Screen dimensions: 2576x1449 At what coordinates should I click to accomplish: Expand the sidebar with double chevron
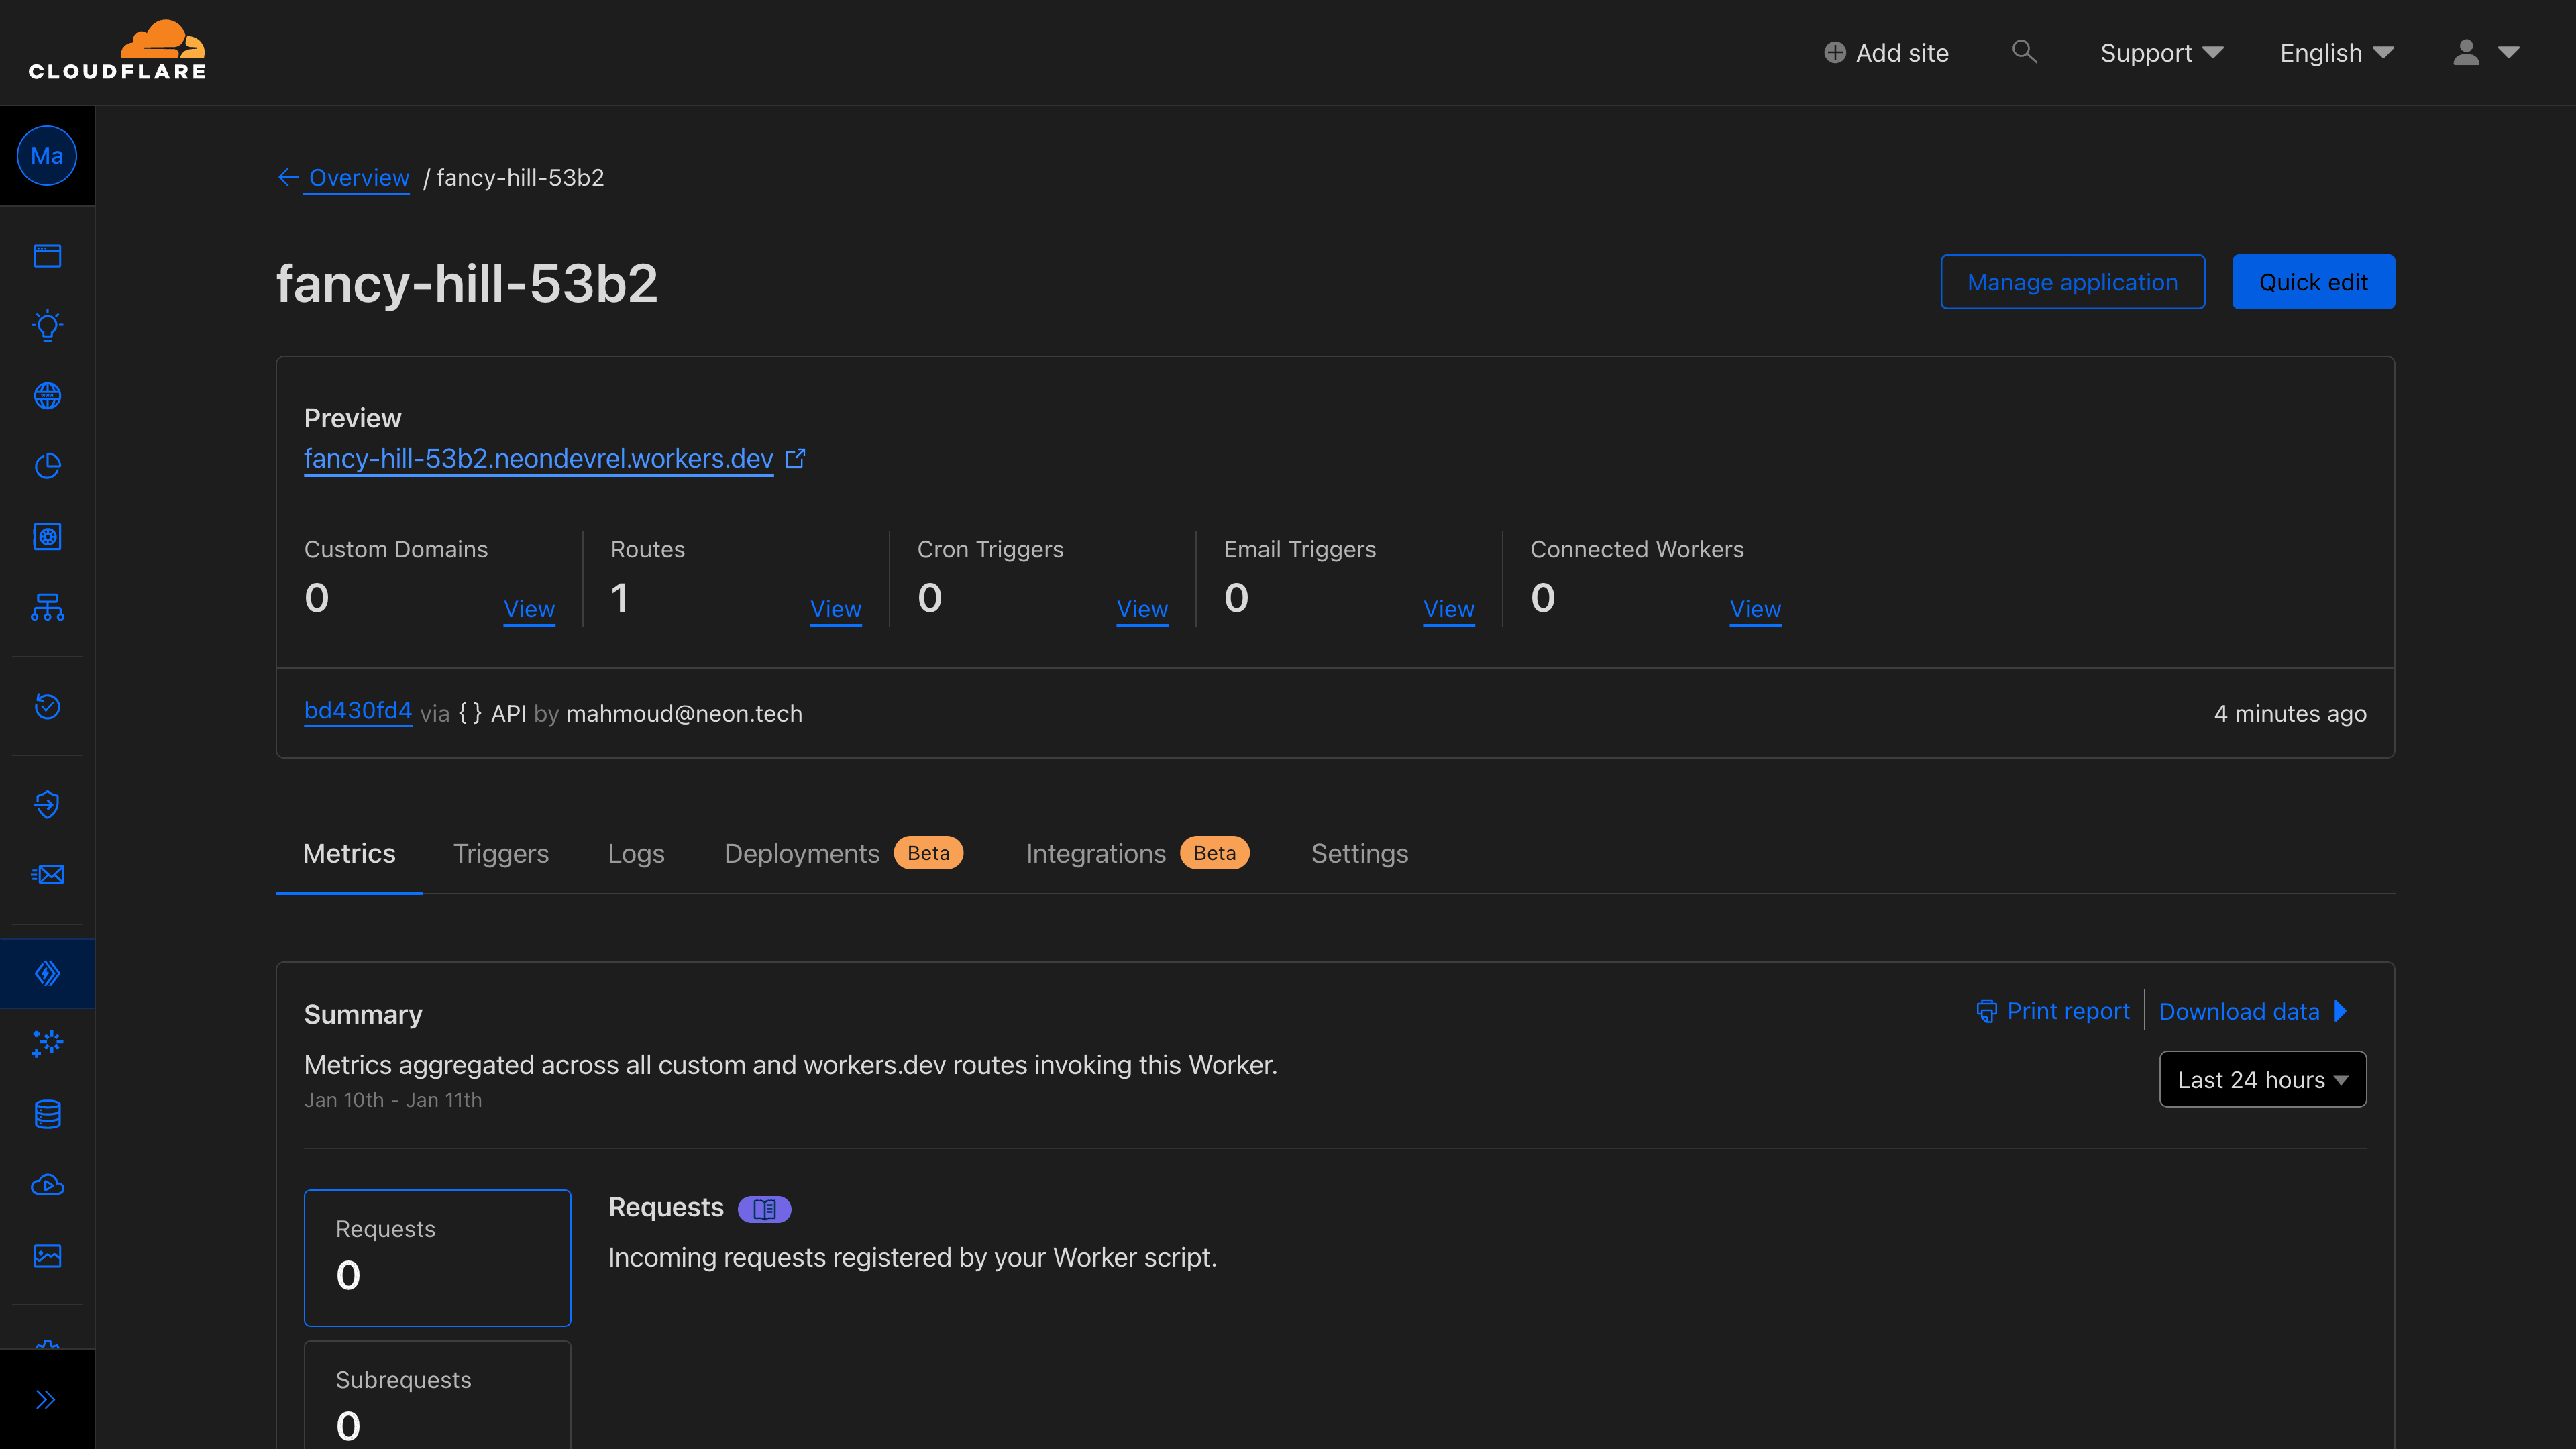pos(46,1399)
